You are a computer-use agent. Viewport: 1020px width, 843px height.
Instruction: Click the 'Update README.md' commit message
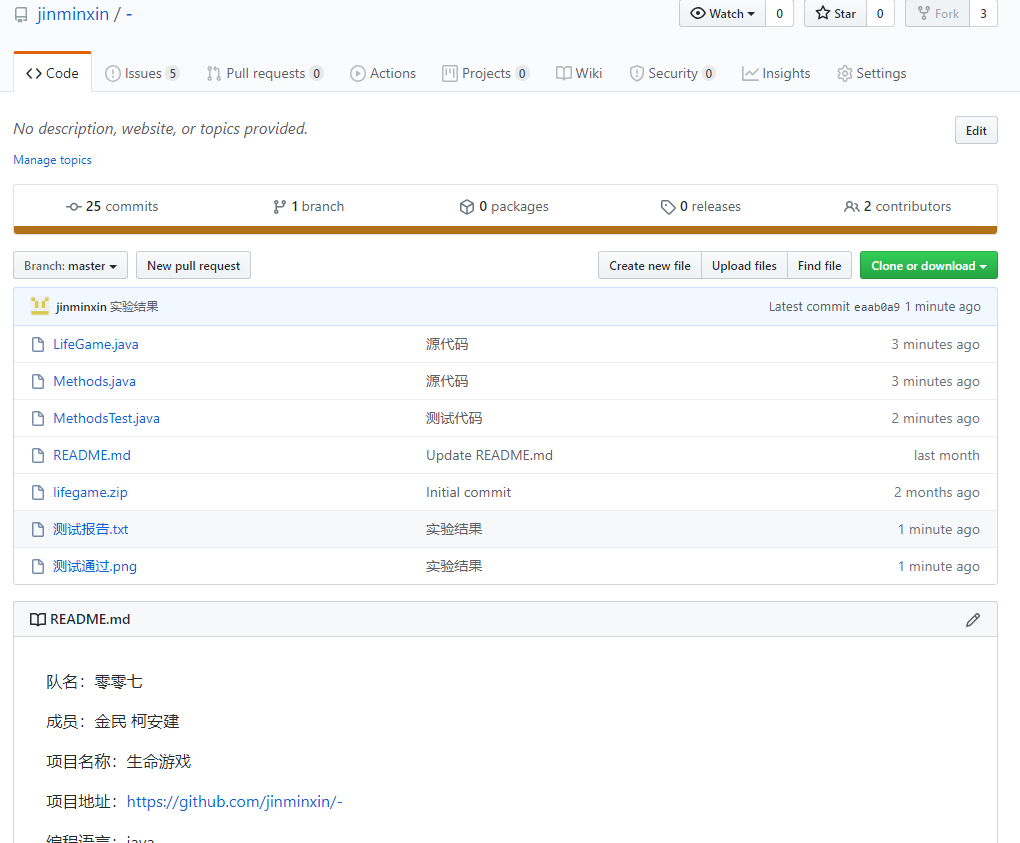[x=489, y=455]
